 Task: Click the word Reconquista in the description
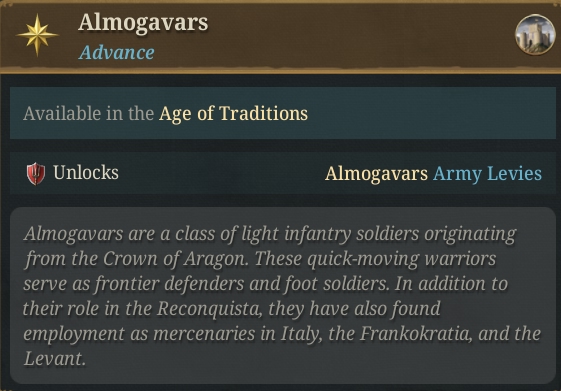(210, 309)
